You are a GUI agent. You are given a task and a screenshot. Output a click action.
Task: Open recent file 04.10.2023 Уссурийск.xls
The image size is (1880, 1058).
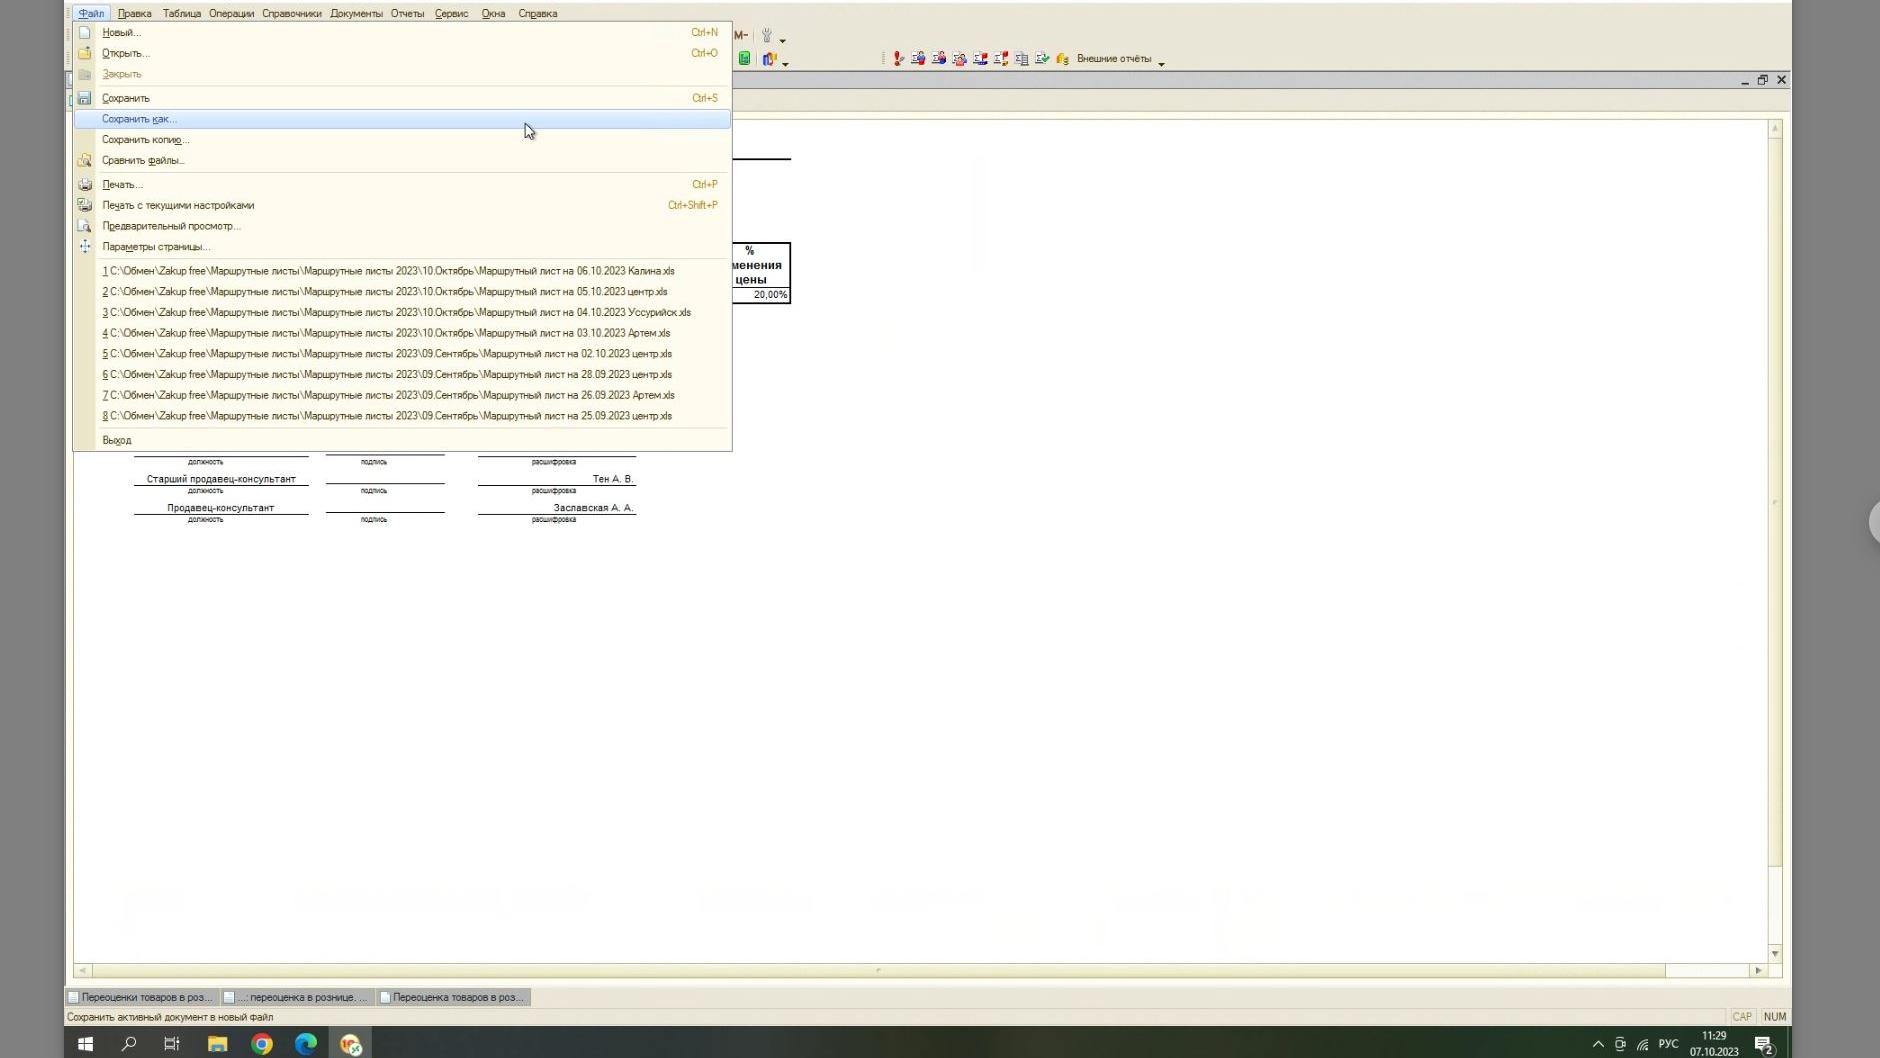[402, 312]
